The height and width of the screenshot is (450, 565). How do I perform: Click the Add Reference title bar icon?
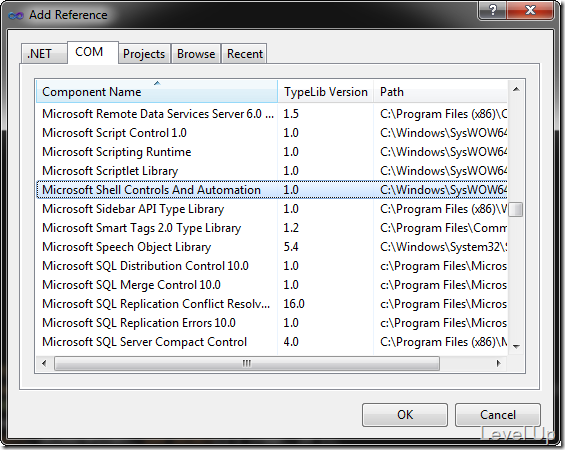(x=16, y=15)
